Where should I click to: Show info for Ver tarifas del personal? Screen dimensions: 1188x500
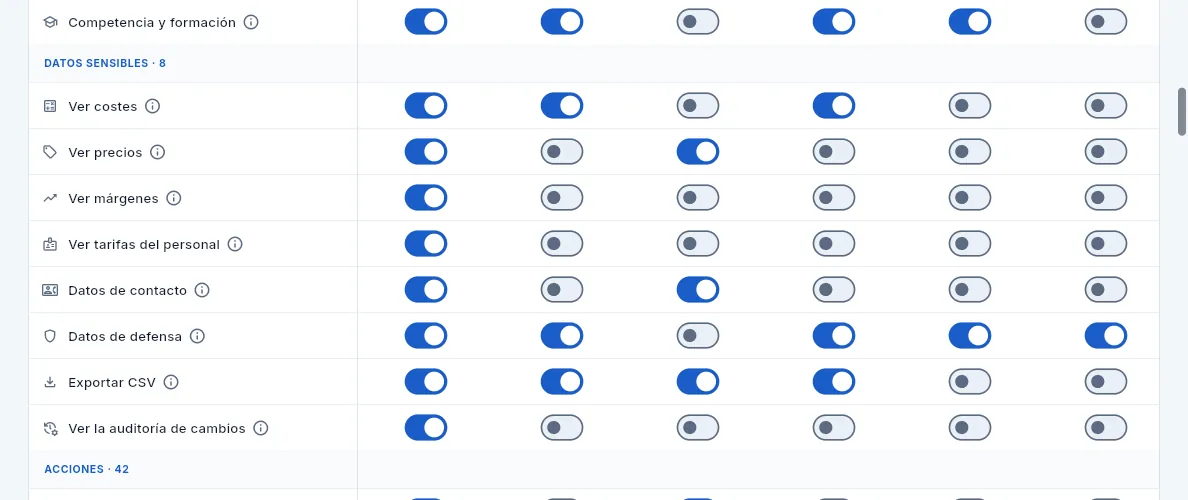pyautogui.click(x=235, y=244)
